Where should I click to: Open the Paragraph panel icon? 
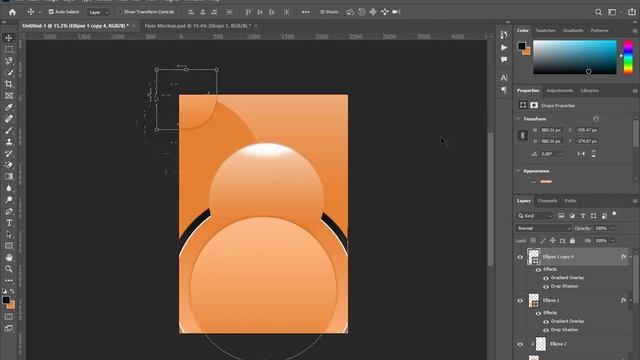[504, 90]
